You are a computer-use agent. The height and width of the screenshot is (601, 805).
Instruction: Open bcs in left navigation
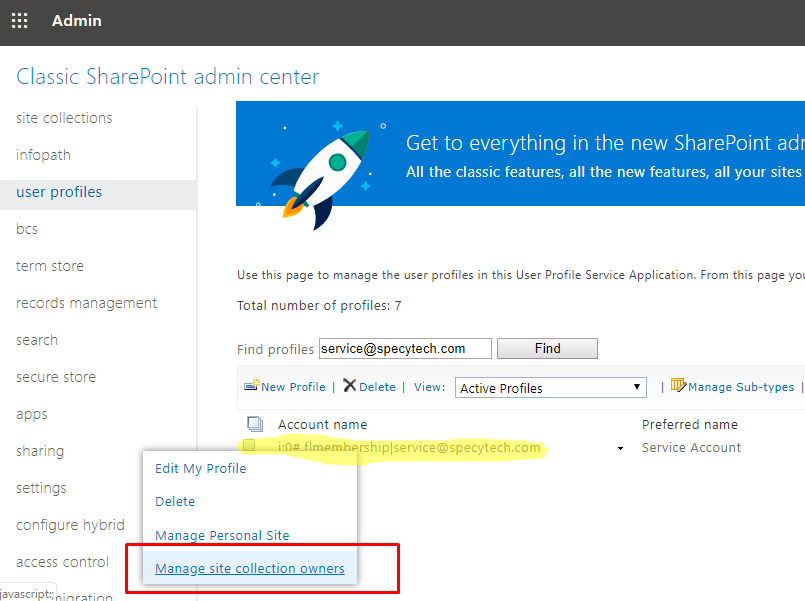[x=27, y=229]
